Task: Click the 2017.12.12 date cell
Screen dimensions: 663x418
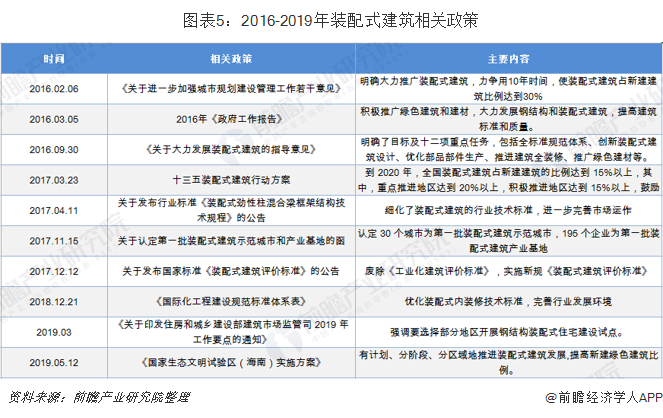Action: pos(53,271)
